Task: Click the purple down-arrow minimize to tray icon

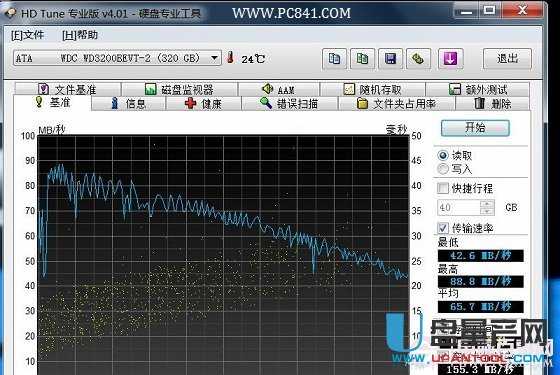Action: 451,59
